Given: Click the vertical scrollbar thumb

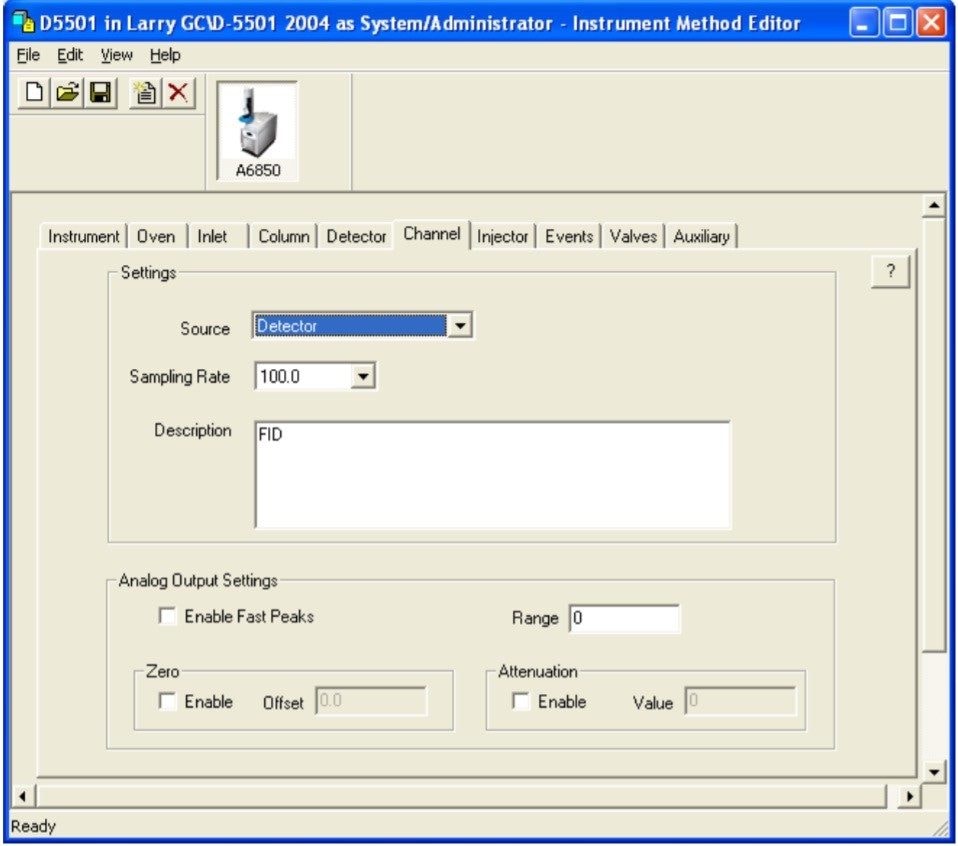Looking at the screenshot, I should pos(934,435).
